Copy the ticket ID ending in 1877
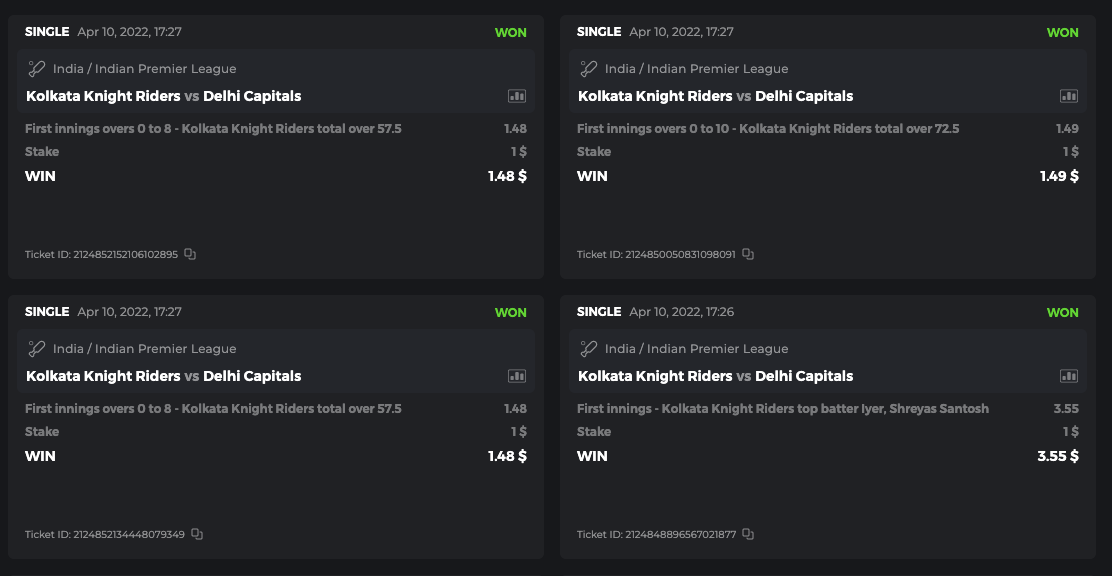 coord(748,534)
